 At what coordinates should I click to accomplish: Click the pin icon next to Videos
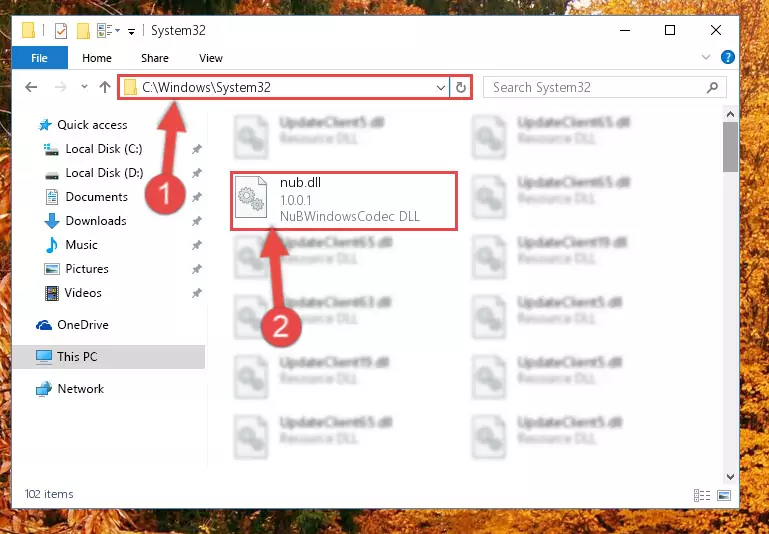[197, 293]
